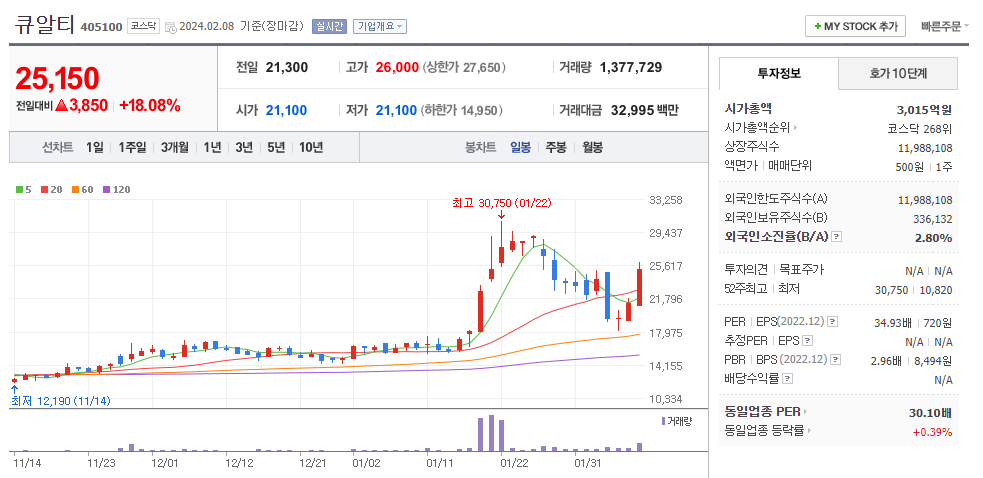Click the 코스닥 market label
The width and height of the screenshot is (983, 478).
(x=143, y=26)
